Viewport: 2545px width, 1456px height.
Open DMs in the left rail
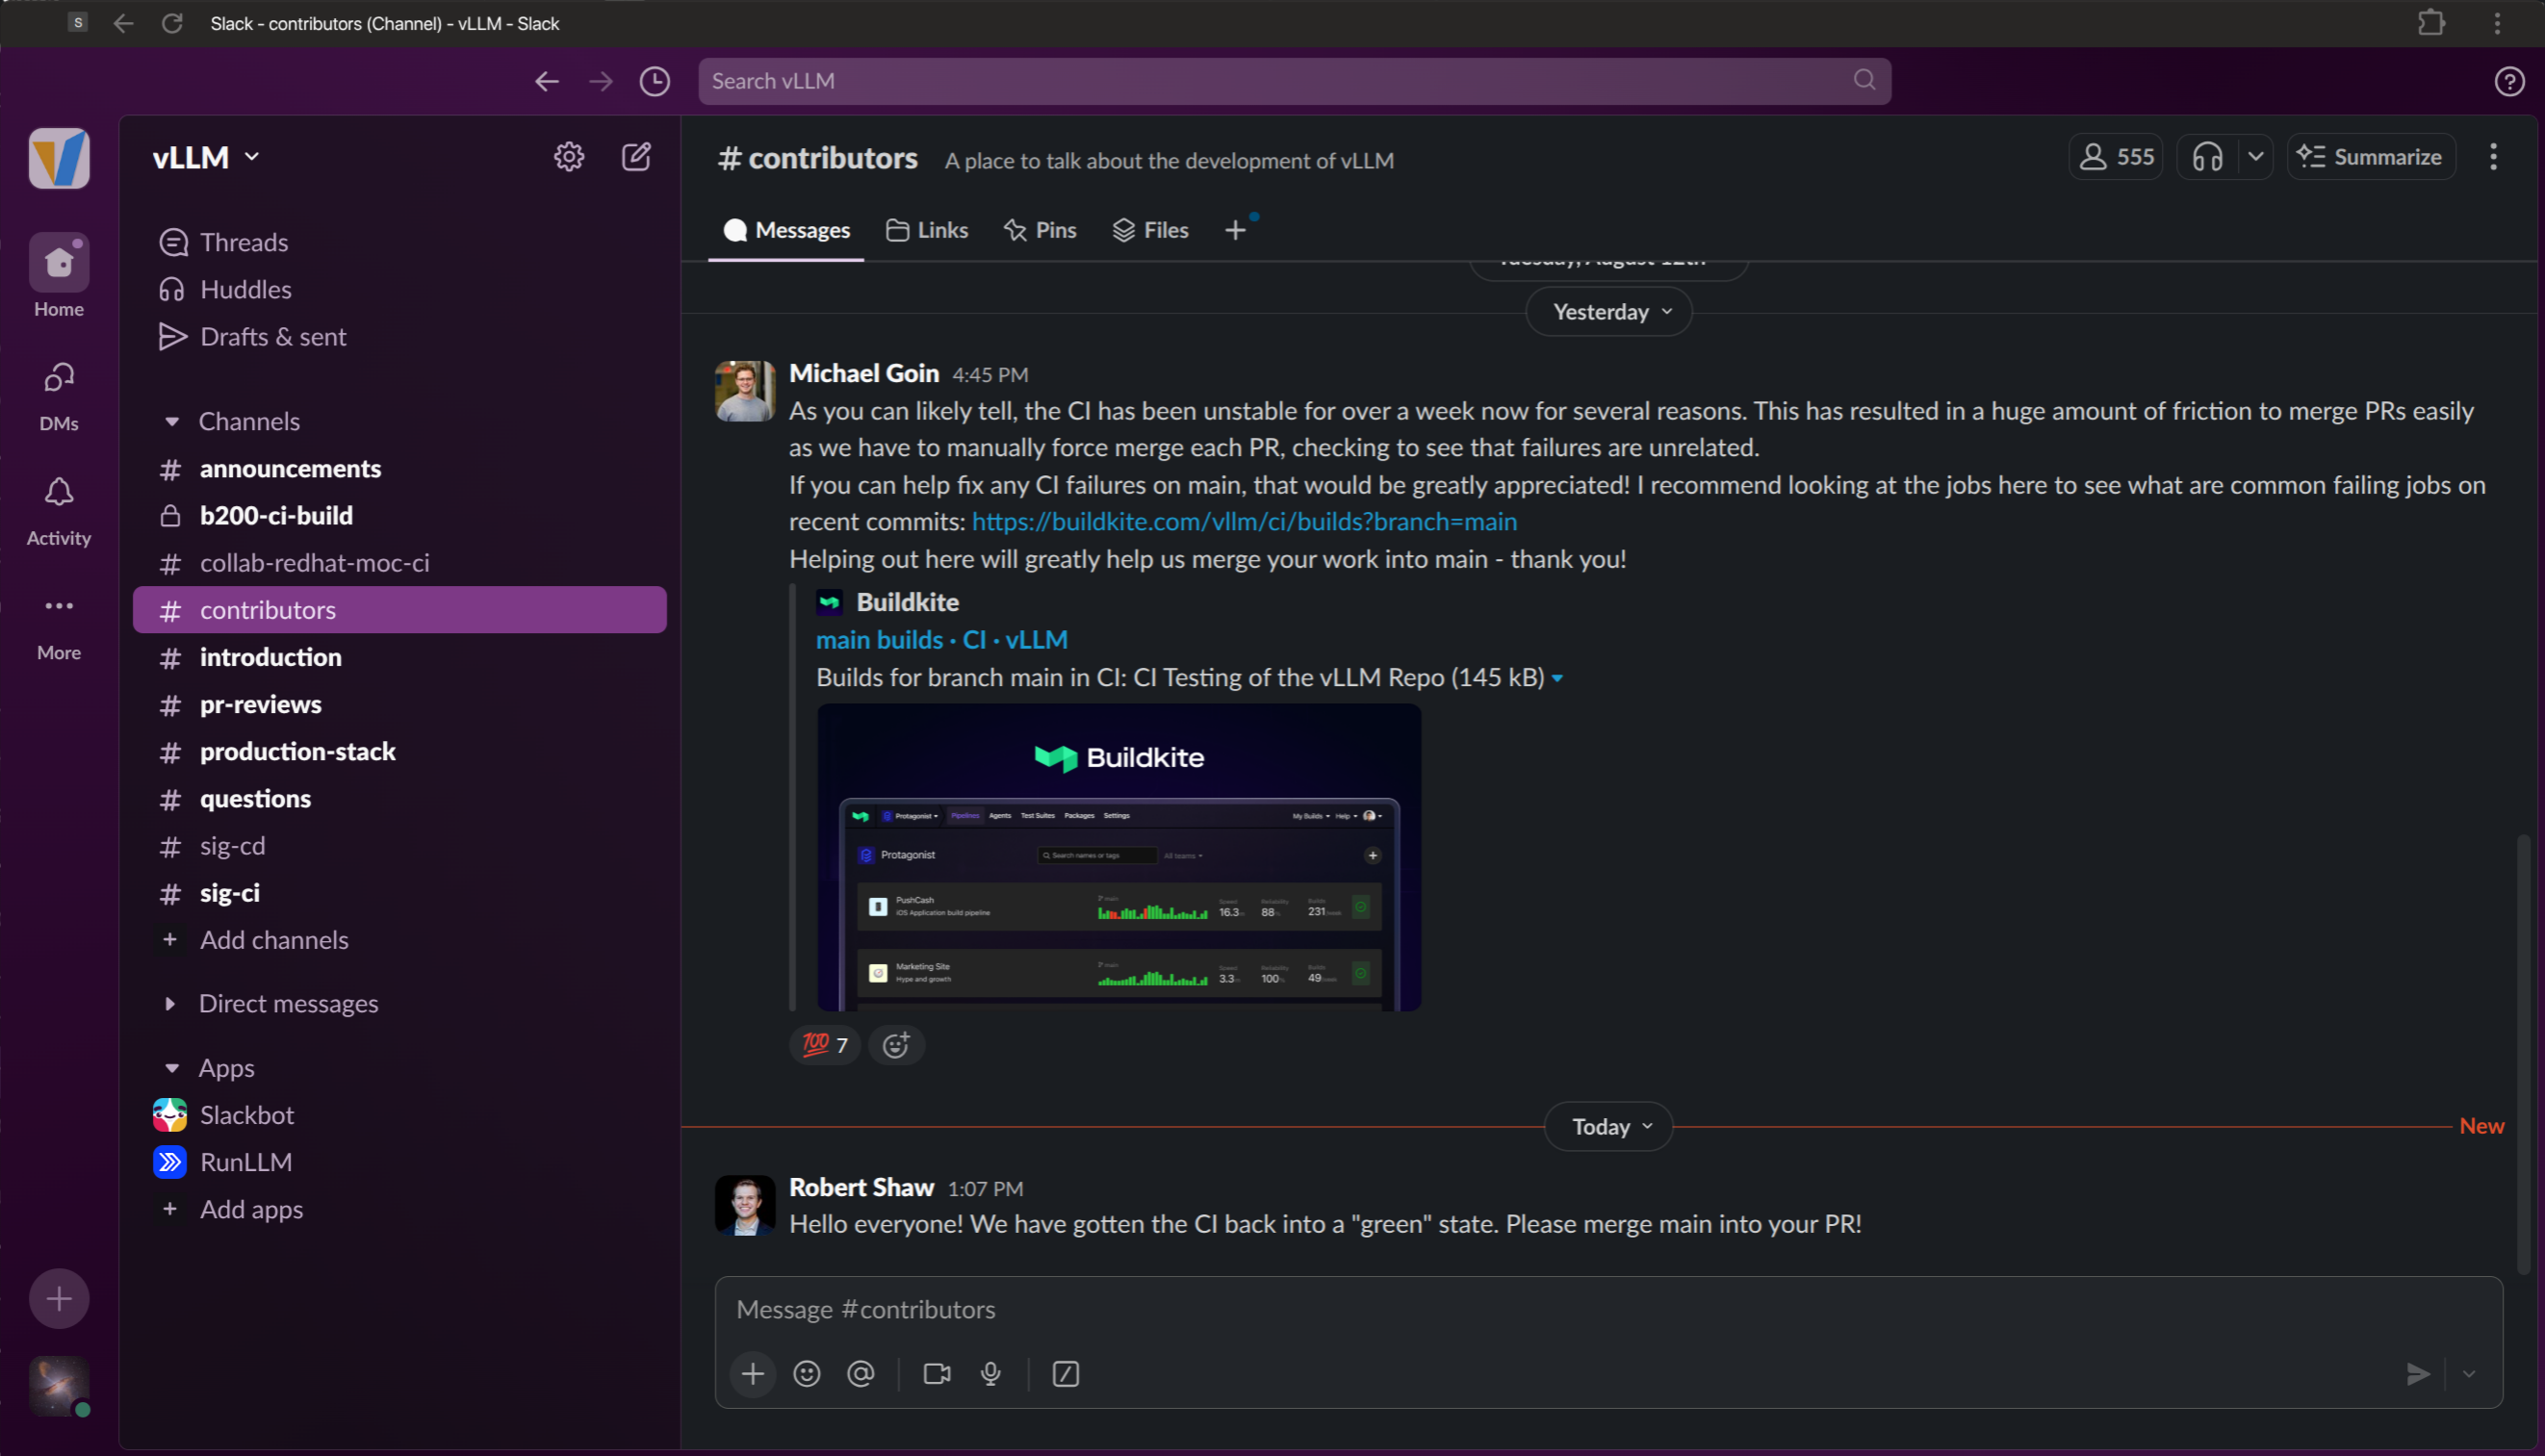click(59, 396)
